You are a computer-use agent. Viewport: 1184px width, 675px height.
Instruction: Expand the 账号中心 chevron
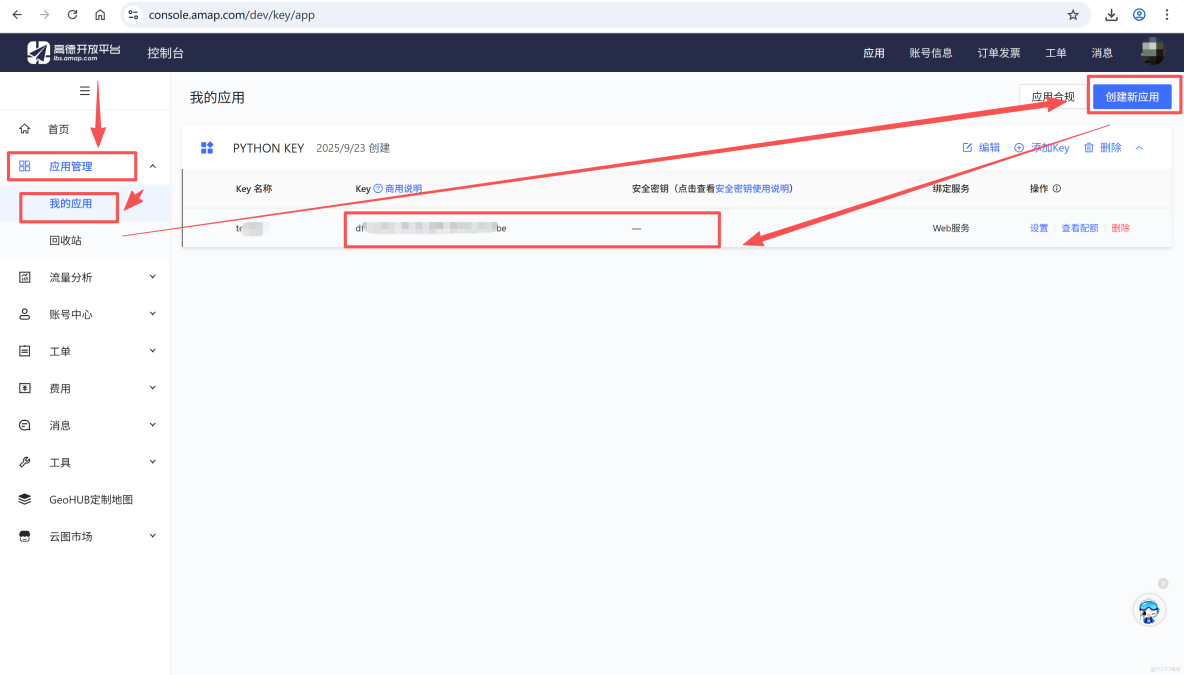pyautogui.click(x=152, y=313)
